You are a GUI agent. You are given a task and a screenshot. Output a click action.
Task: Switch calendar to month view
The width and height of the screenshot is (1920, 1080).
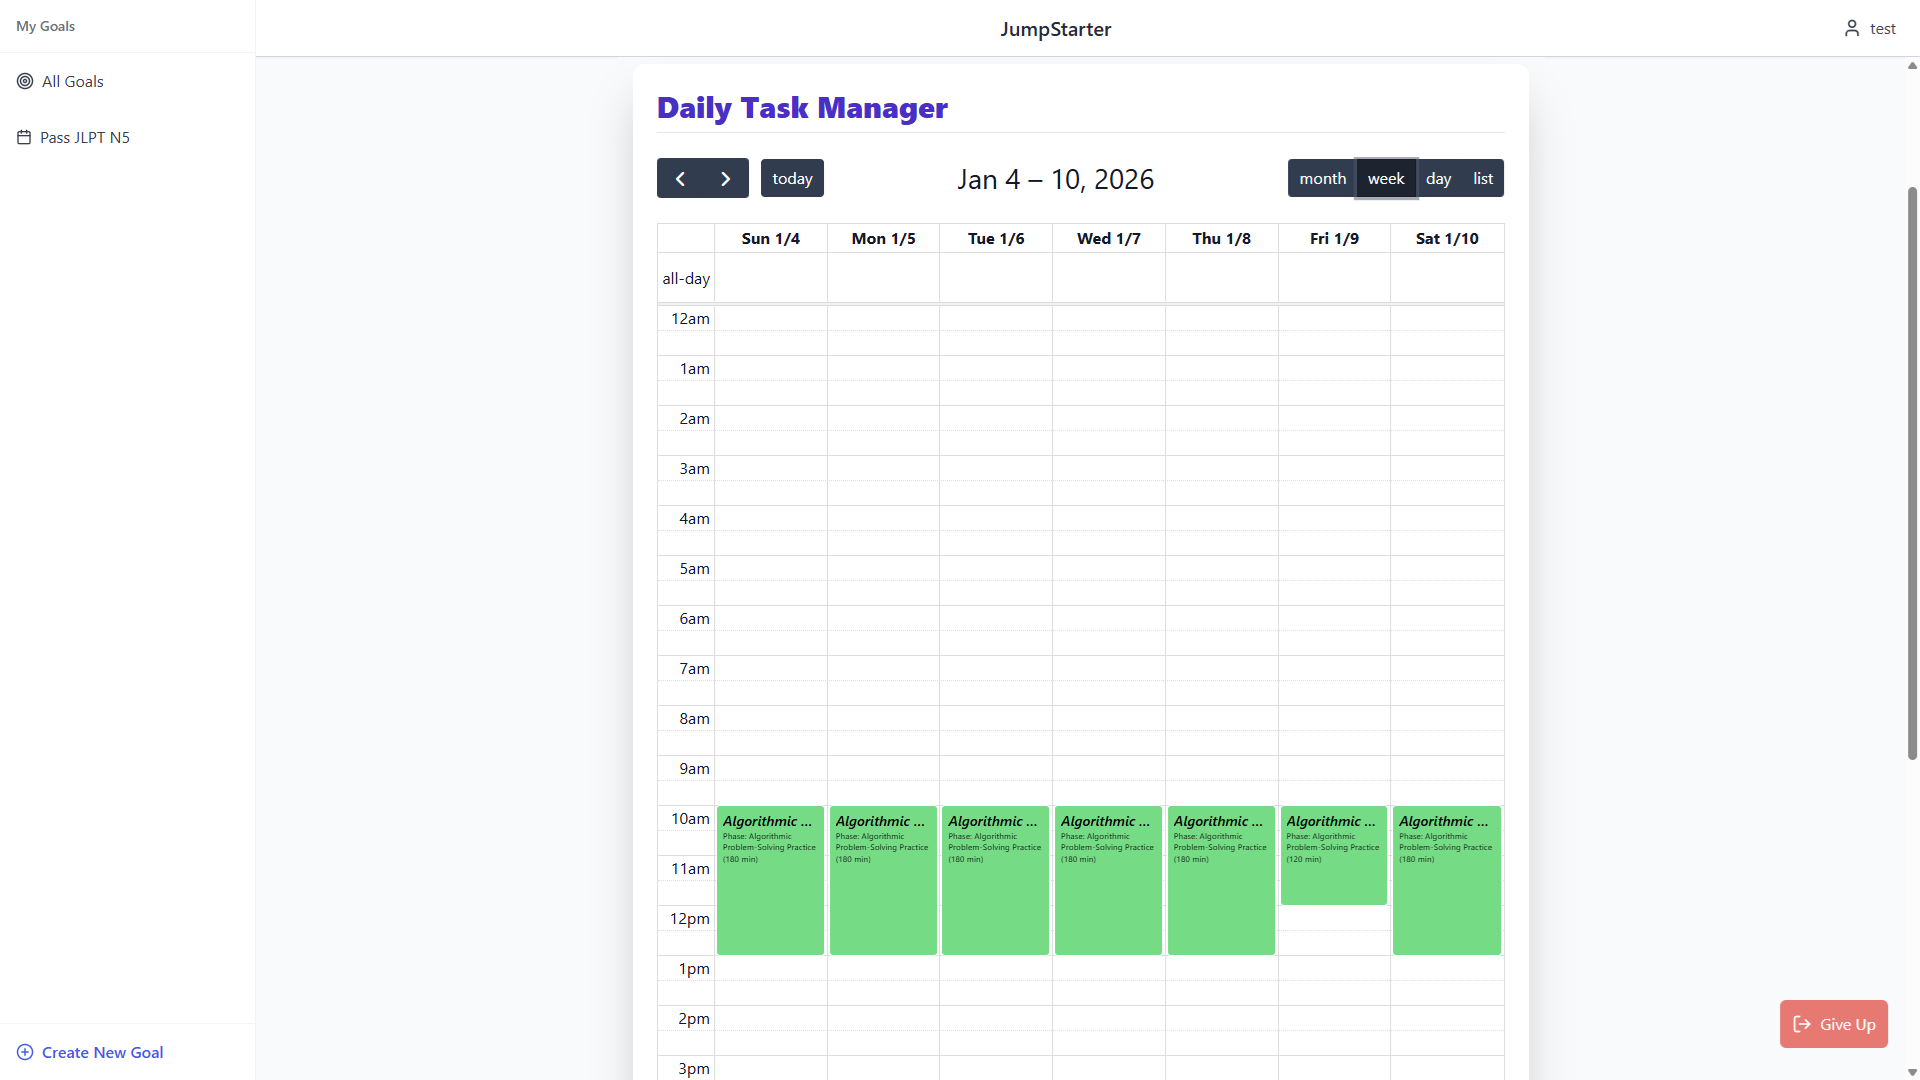[1322, 179]
